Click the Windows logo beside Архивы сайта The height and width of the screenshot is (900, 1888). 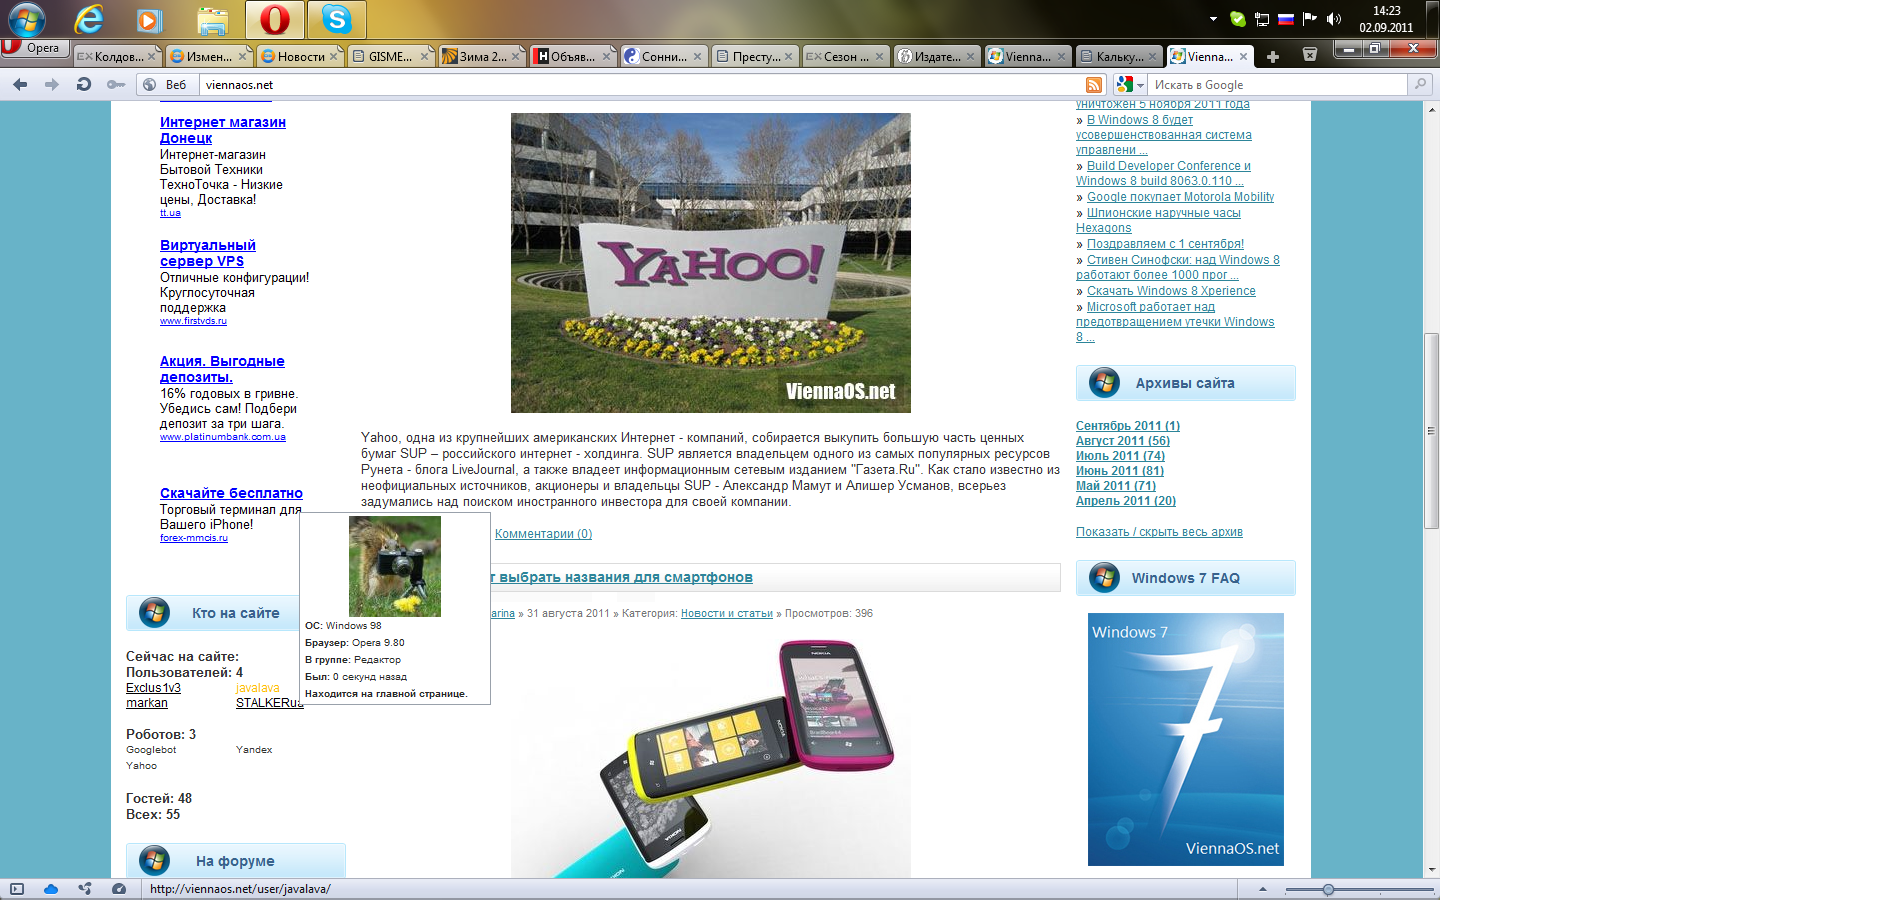click(x=1104, y=382)
